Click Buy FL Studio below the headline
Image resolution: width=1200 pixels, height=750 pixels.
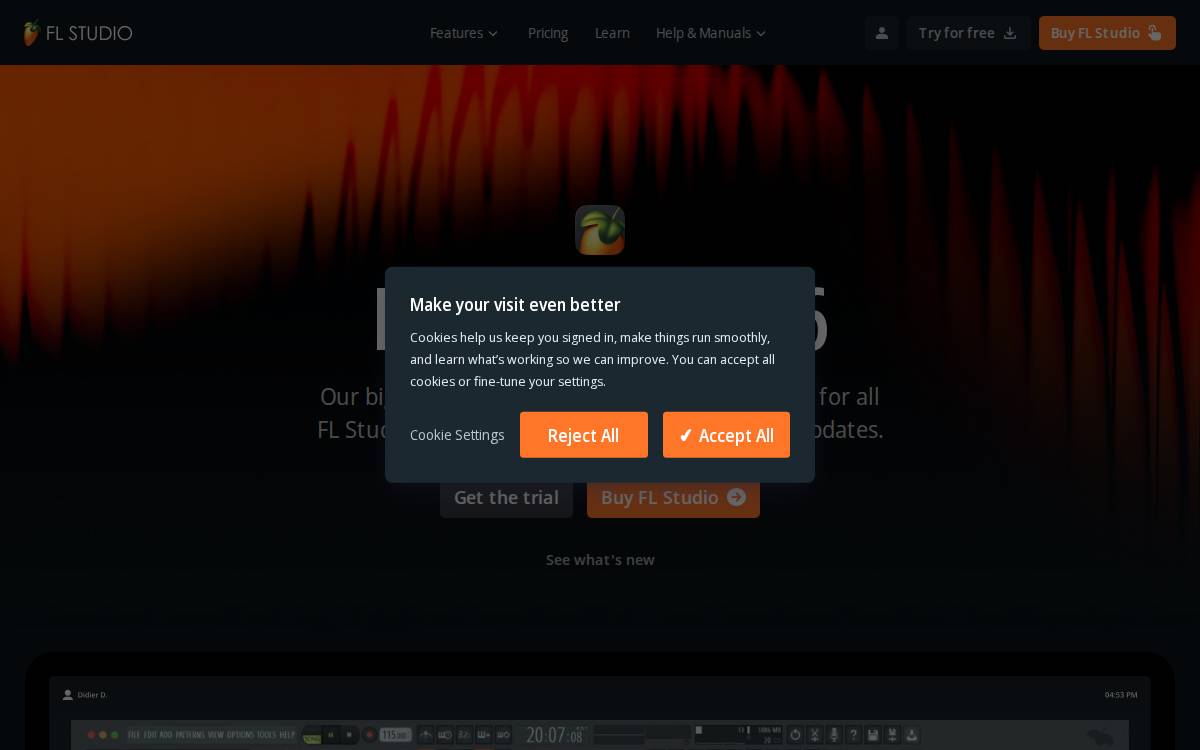pos(673,497)
